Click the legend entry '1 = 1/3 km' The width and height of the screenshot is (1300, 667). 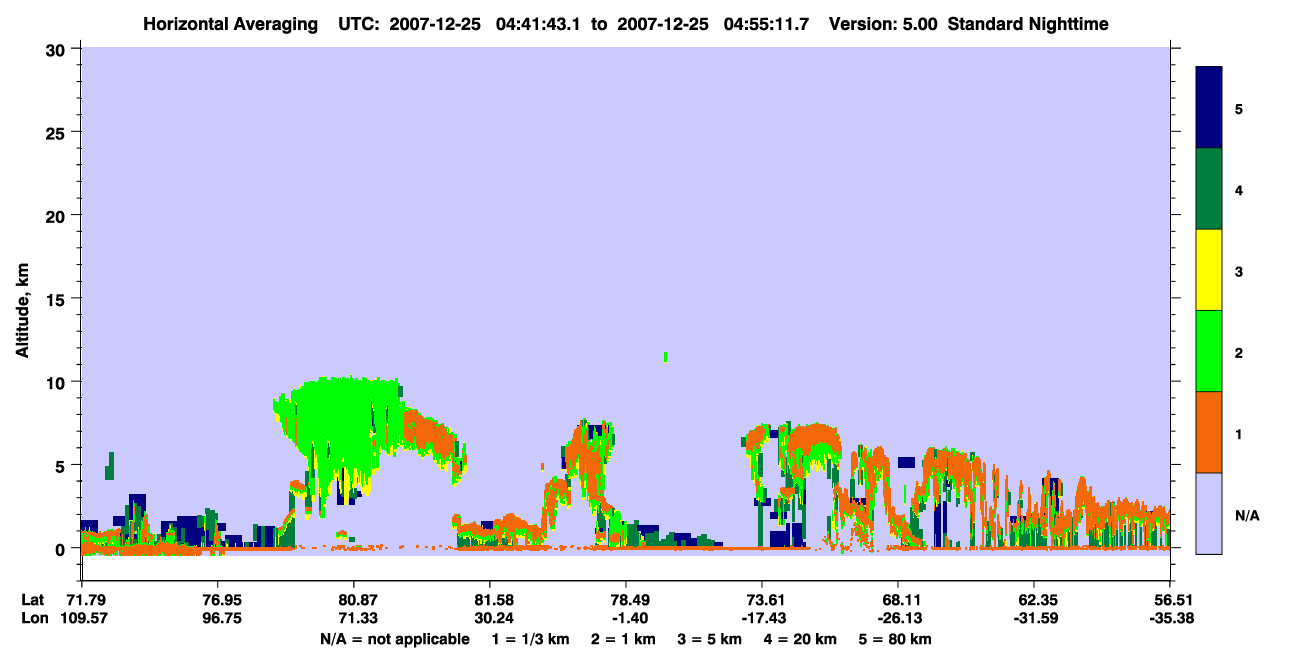tap(530, 639)
